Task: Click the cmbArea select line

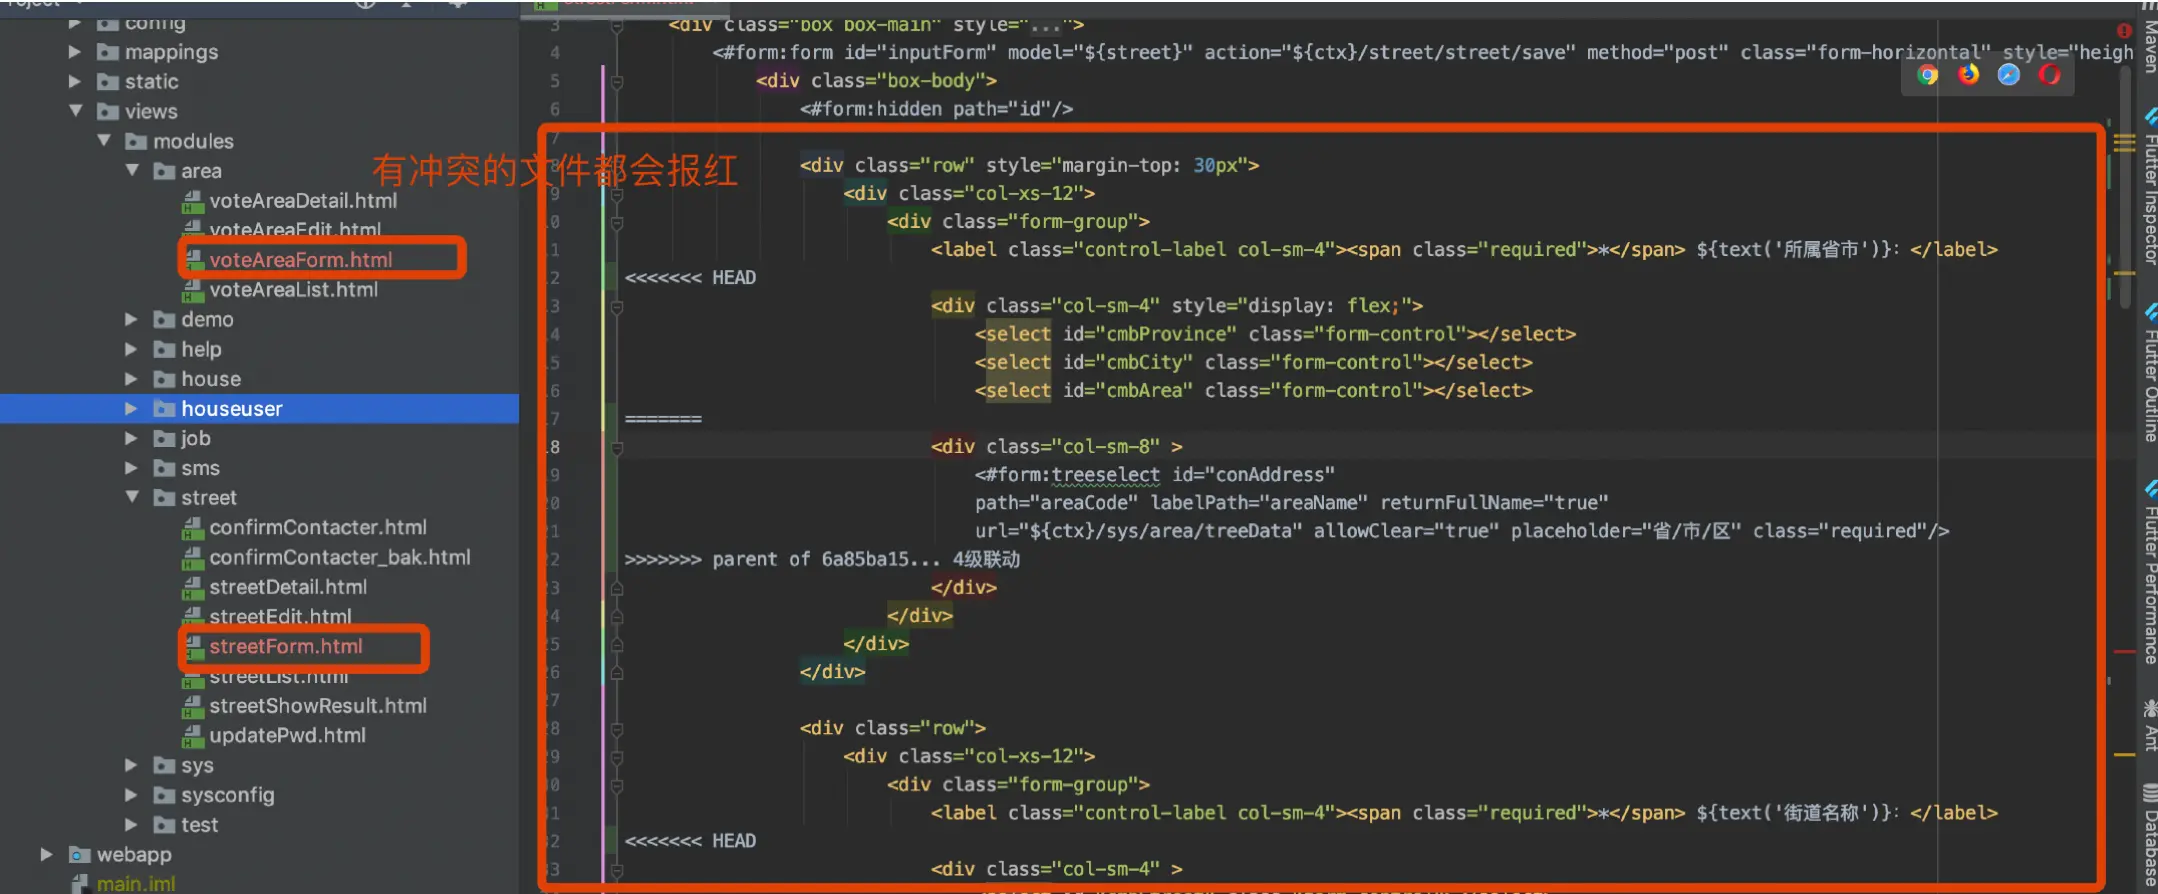Action: coord(1253,391)
